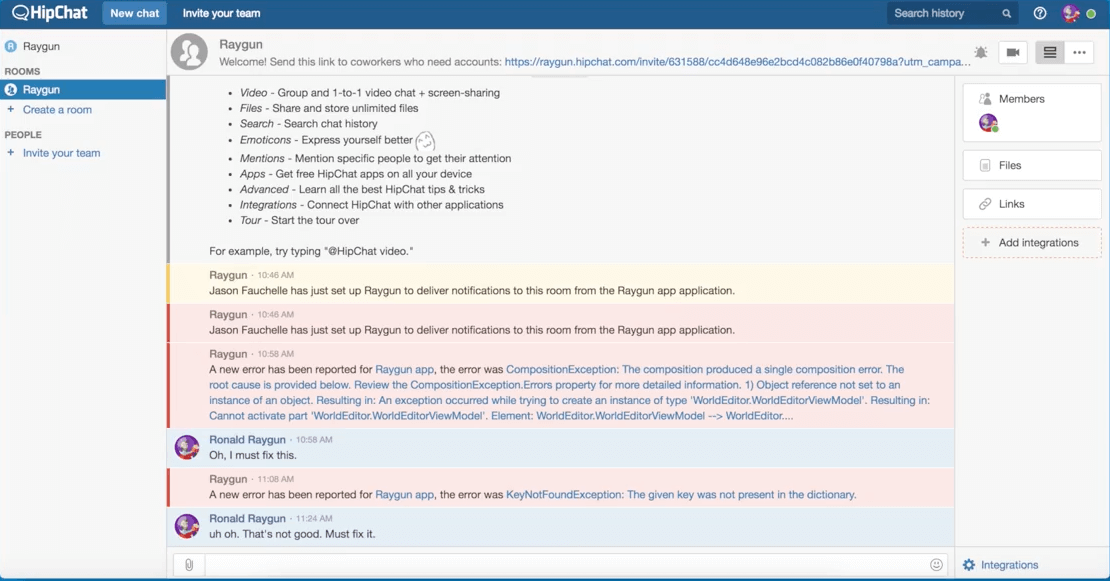Click Raygun app link in 11:08 AM message
The width and height of the screenshot is (1111, 581).
pyautogui.click(x=405, y=495)
